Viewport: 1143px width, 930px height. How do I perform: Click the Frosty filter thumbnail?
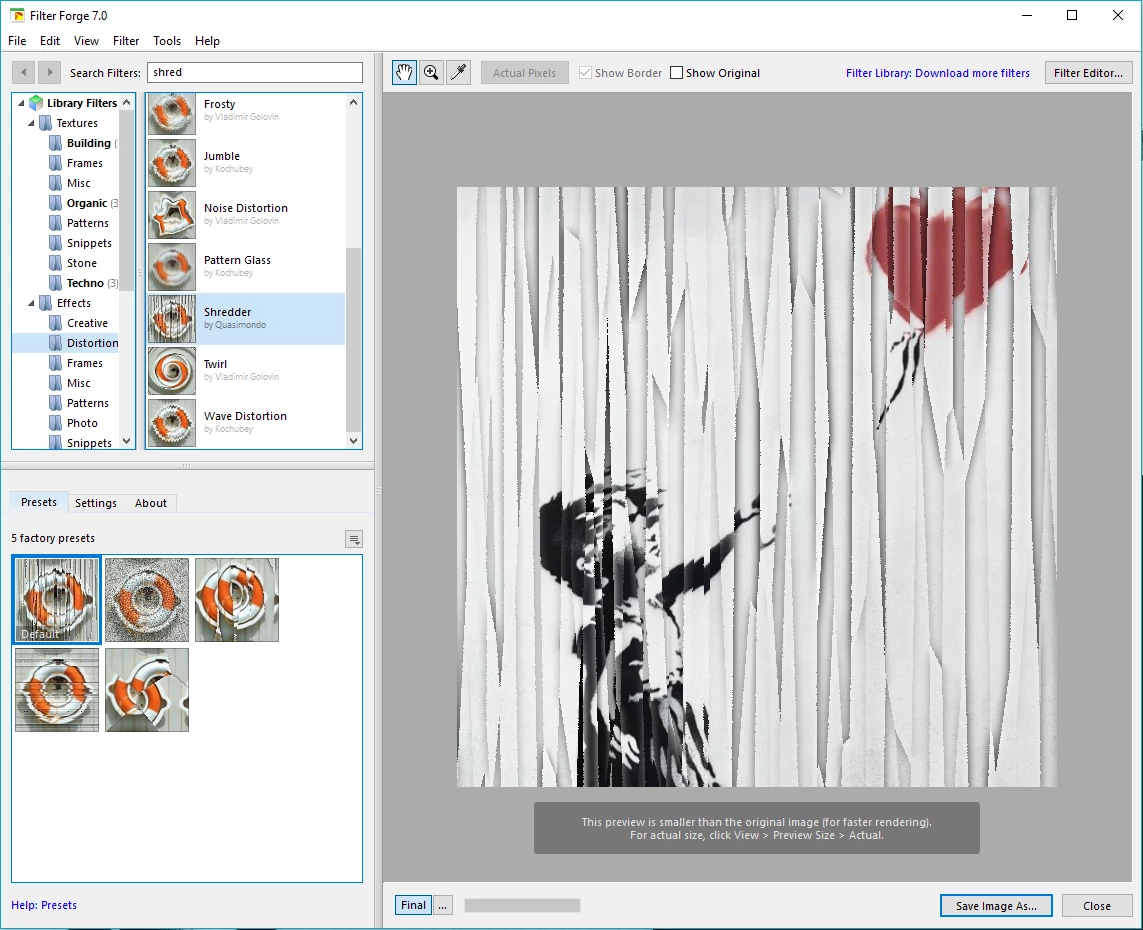pyautogui.click(x=172, y=112)
